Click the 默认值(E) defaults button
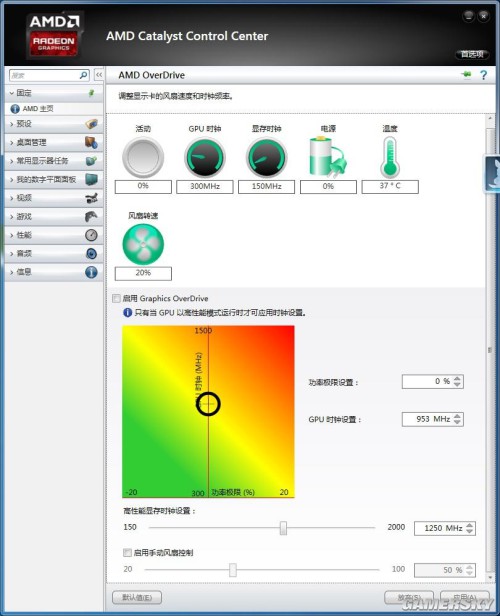 137,598
